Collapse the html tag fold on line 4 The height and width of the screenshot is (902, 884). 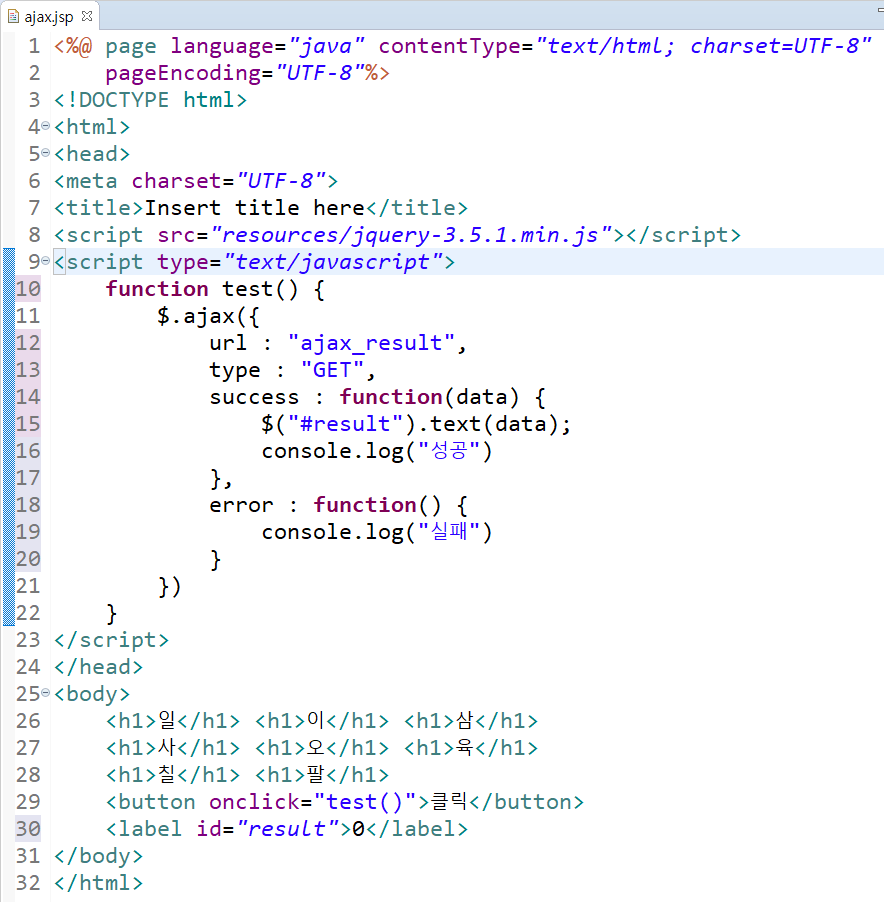[45, 126]
